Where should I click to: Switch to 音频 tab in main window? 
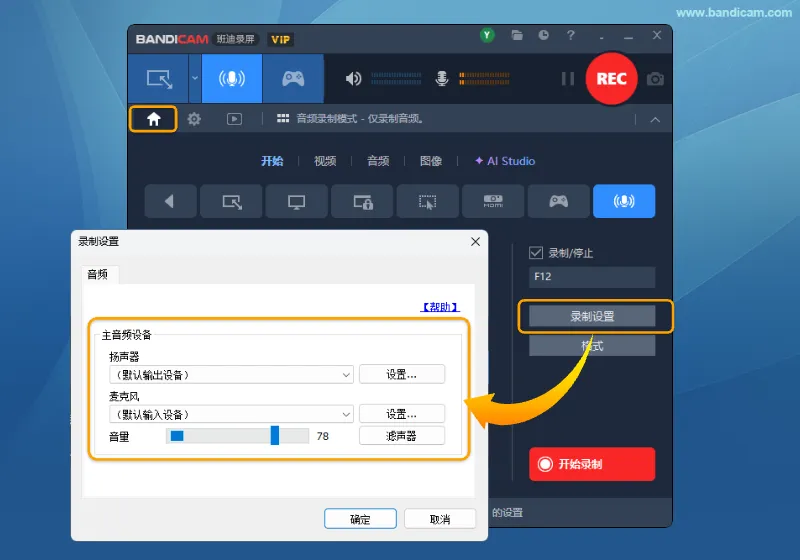pos(378,161)
